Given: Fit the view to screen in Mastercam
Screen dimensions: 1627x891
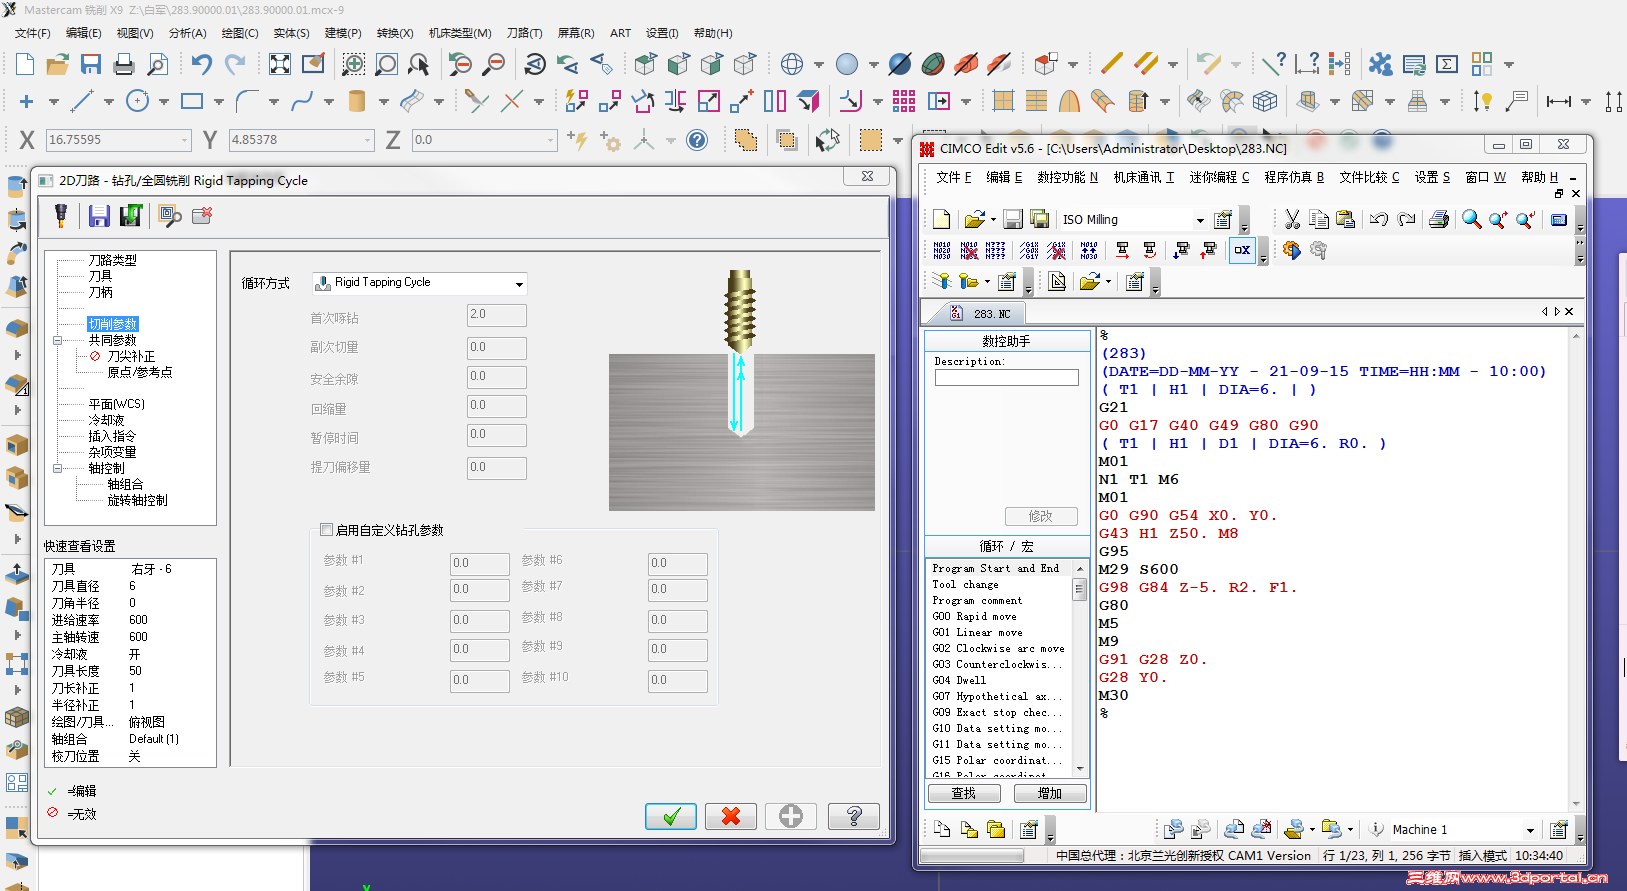Looking at the screenshot, I should point(280,65).
